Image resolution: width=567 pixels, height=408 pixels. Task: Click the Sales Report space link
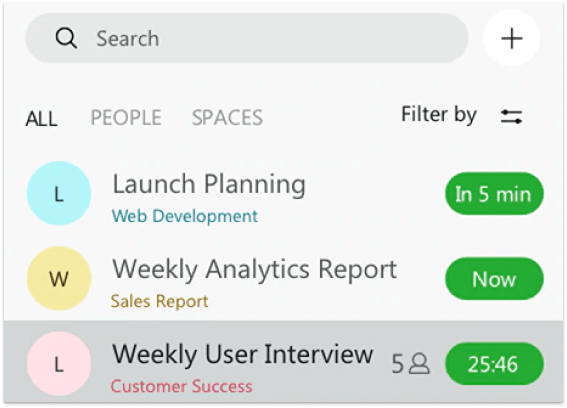coord(159,301)
